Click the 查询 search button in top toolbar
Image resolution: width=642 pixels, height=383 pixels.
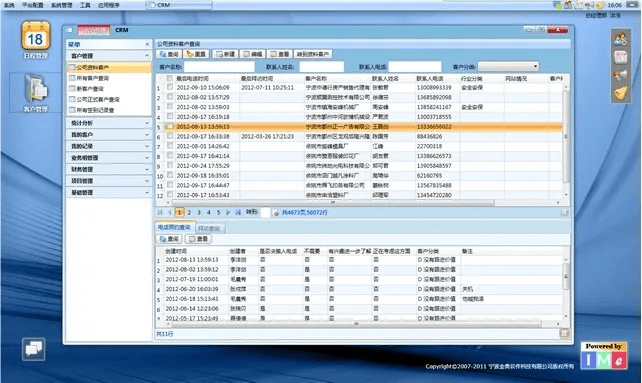point(169,54)
